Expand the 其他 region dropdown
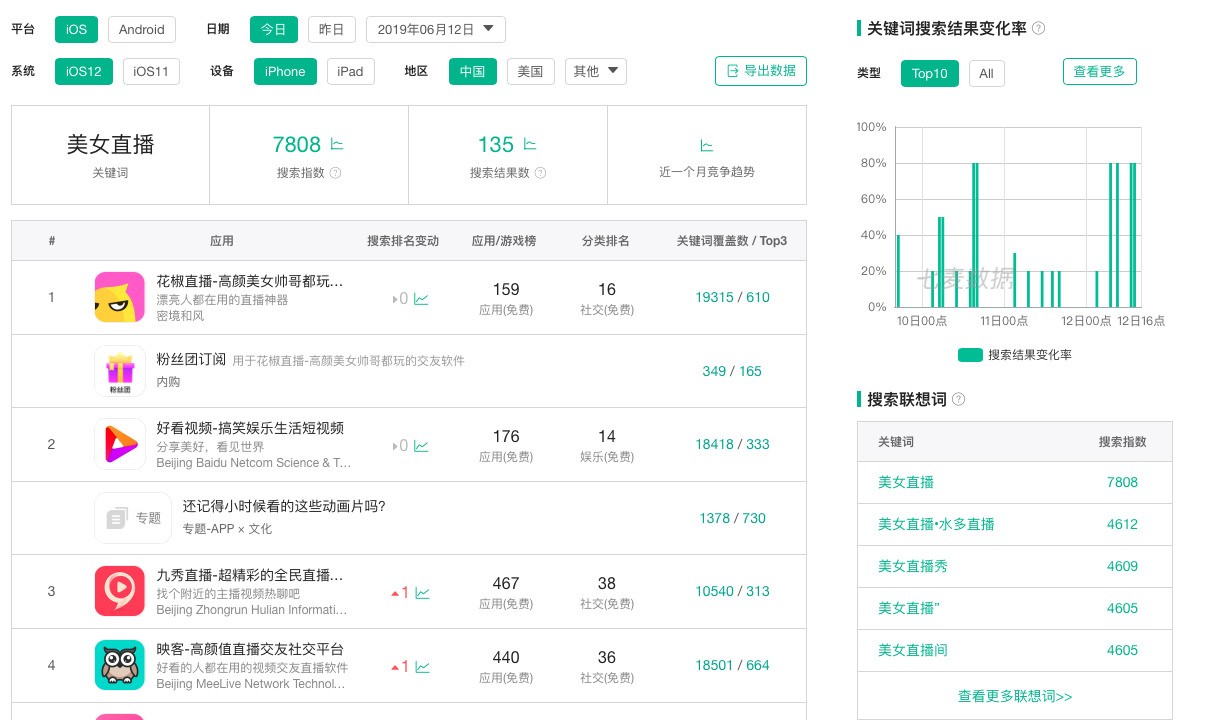Screen dimensions: 1205x720 (x=596, y=71)
